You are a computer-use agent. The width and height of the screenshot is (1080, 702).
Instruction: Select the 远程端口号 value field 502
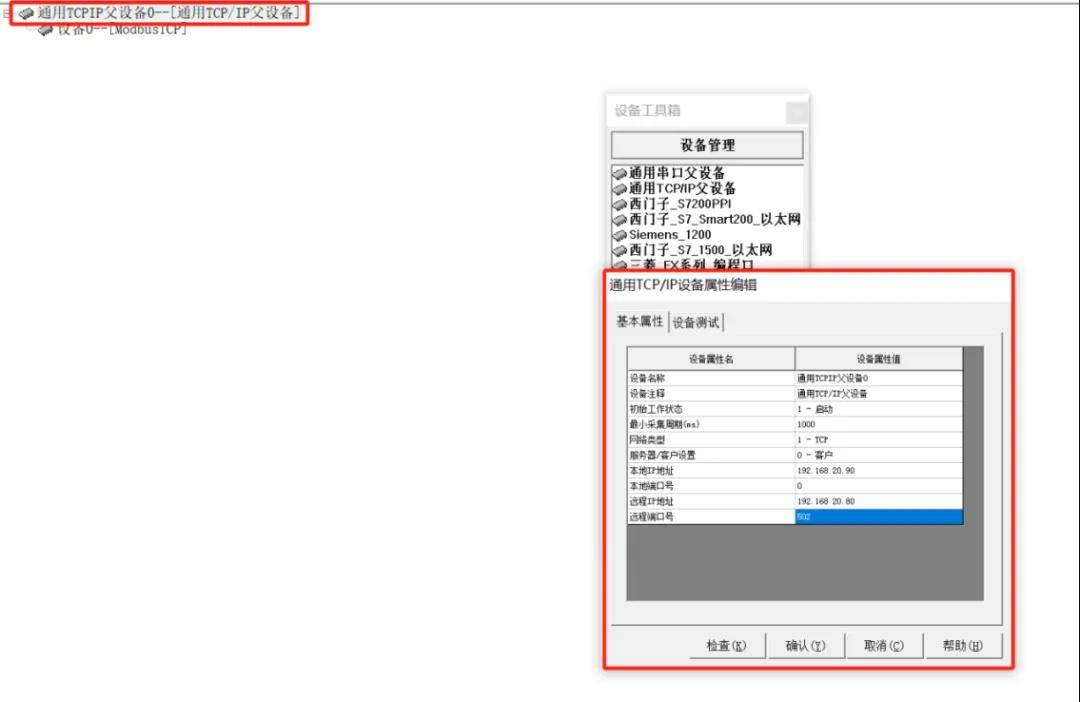point(878,517)
